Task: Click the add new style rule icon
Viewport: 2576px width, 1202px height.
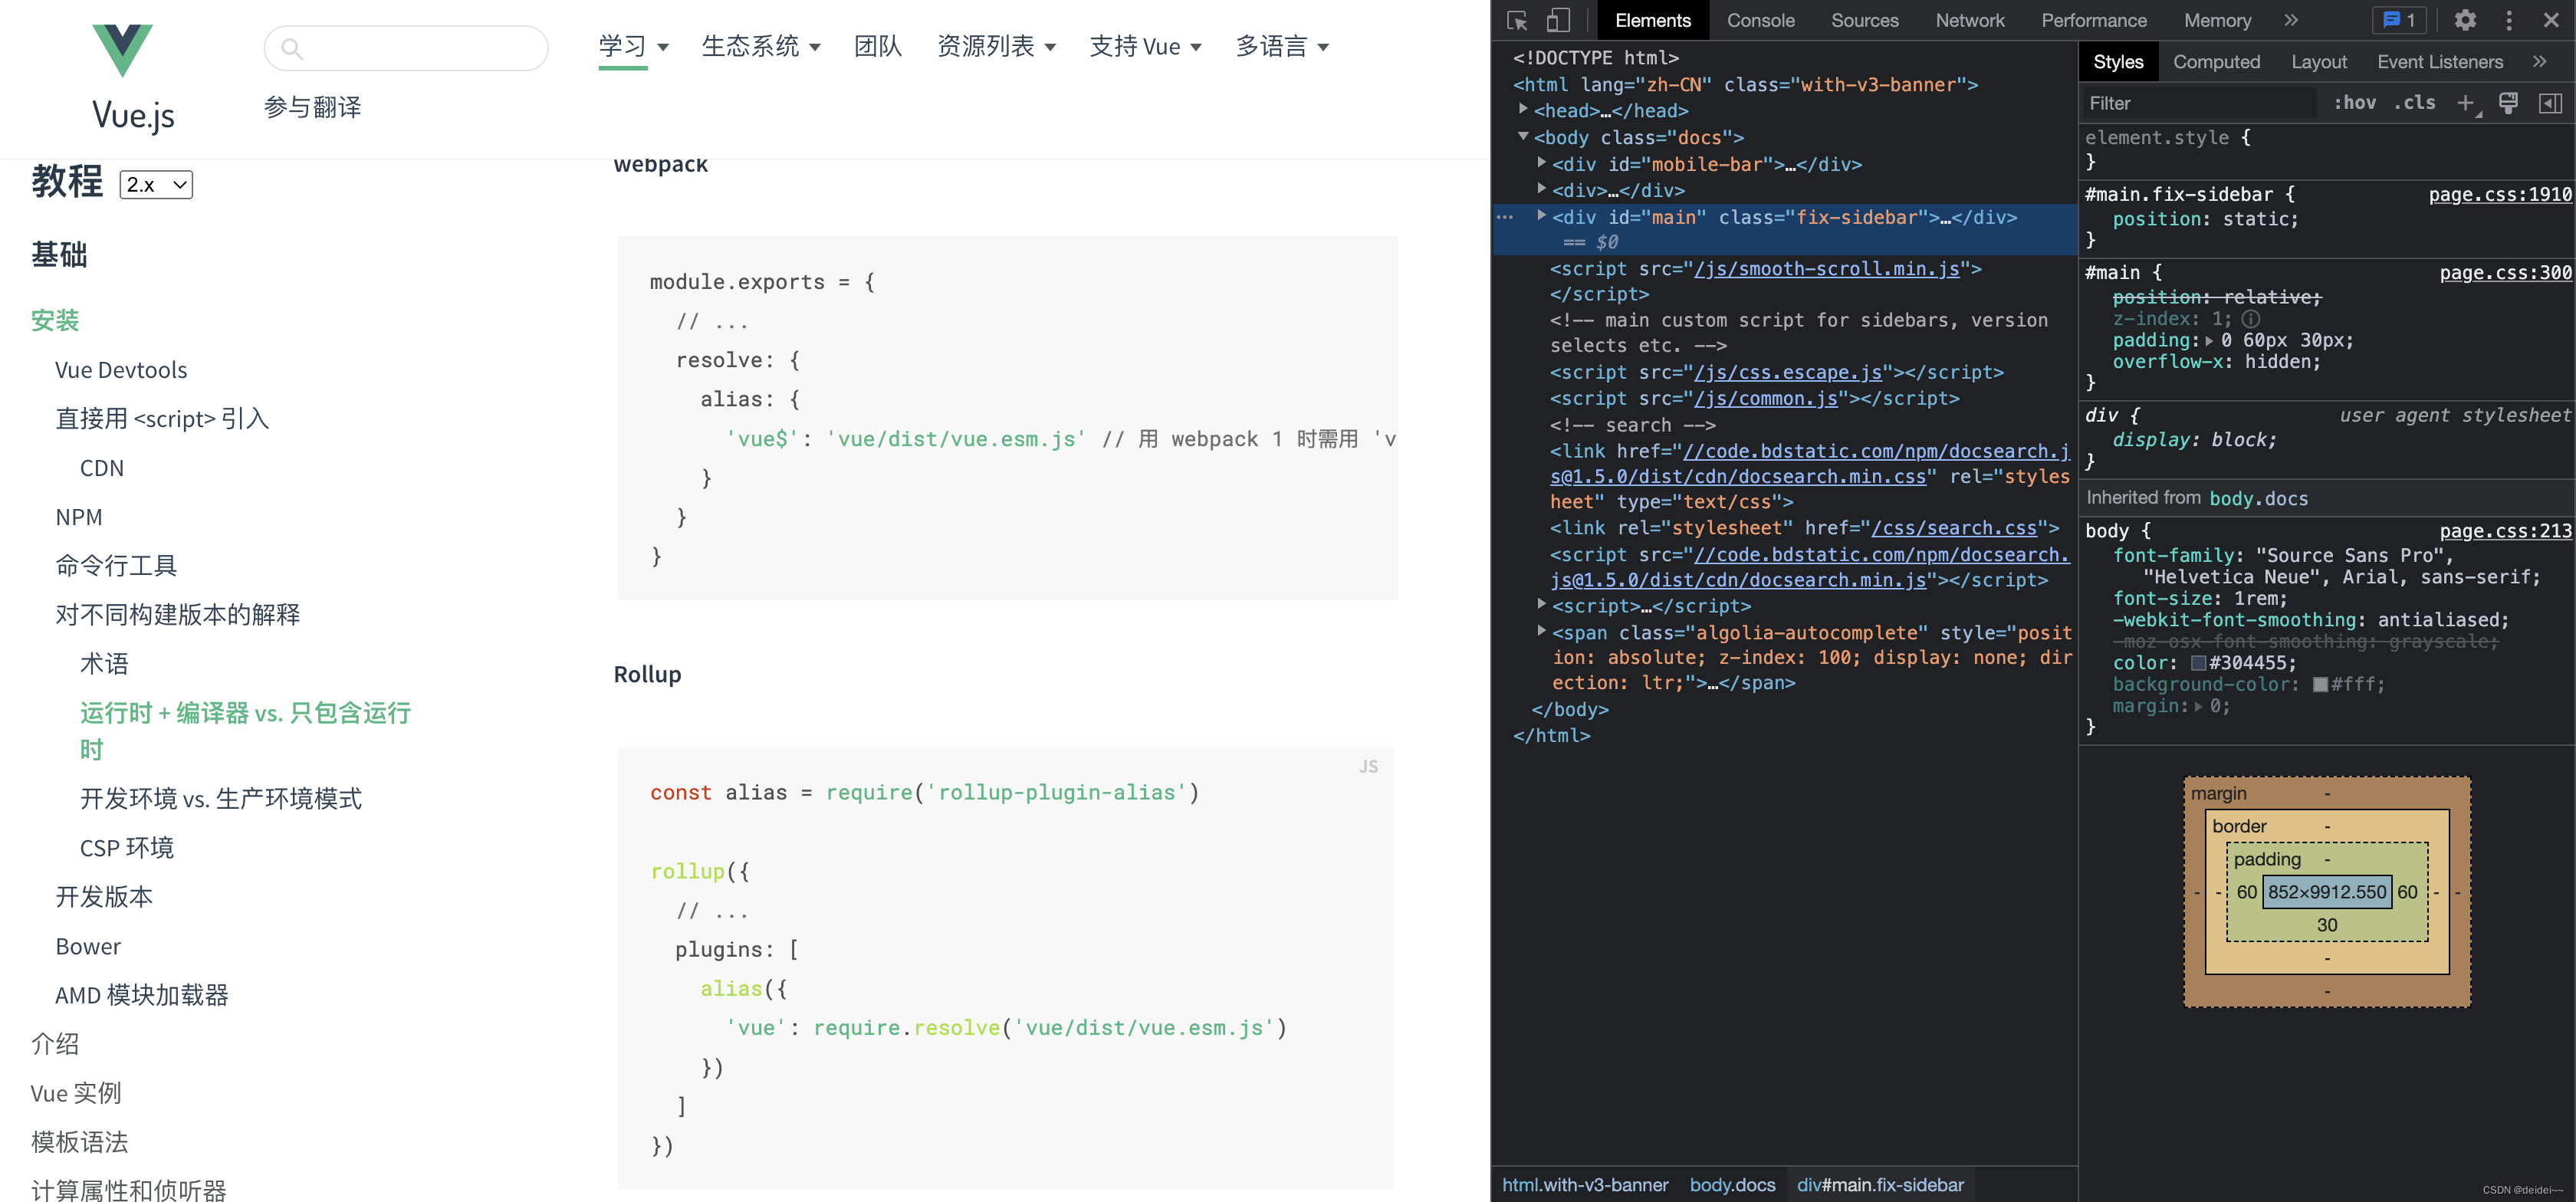Action: click(2468, 107)
